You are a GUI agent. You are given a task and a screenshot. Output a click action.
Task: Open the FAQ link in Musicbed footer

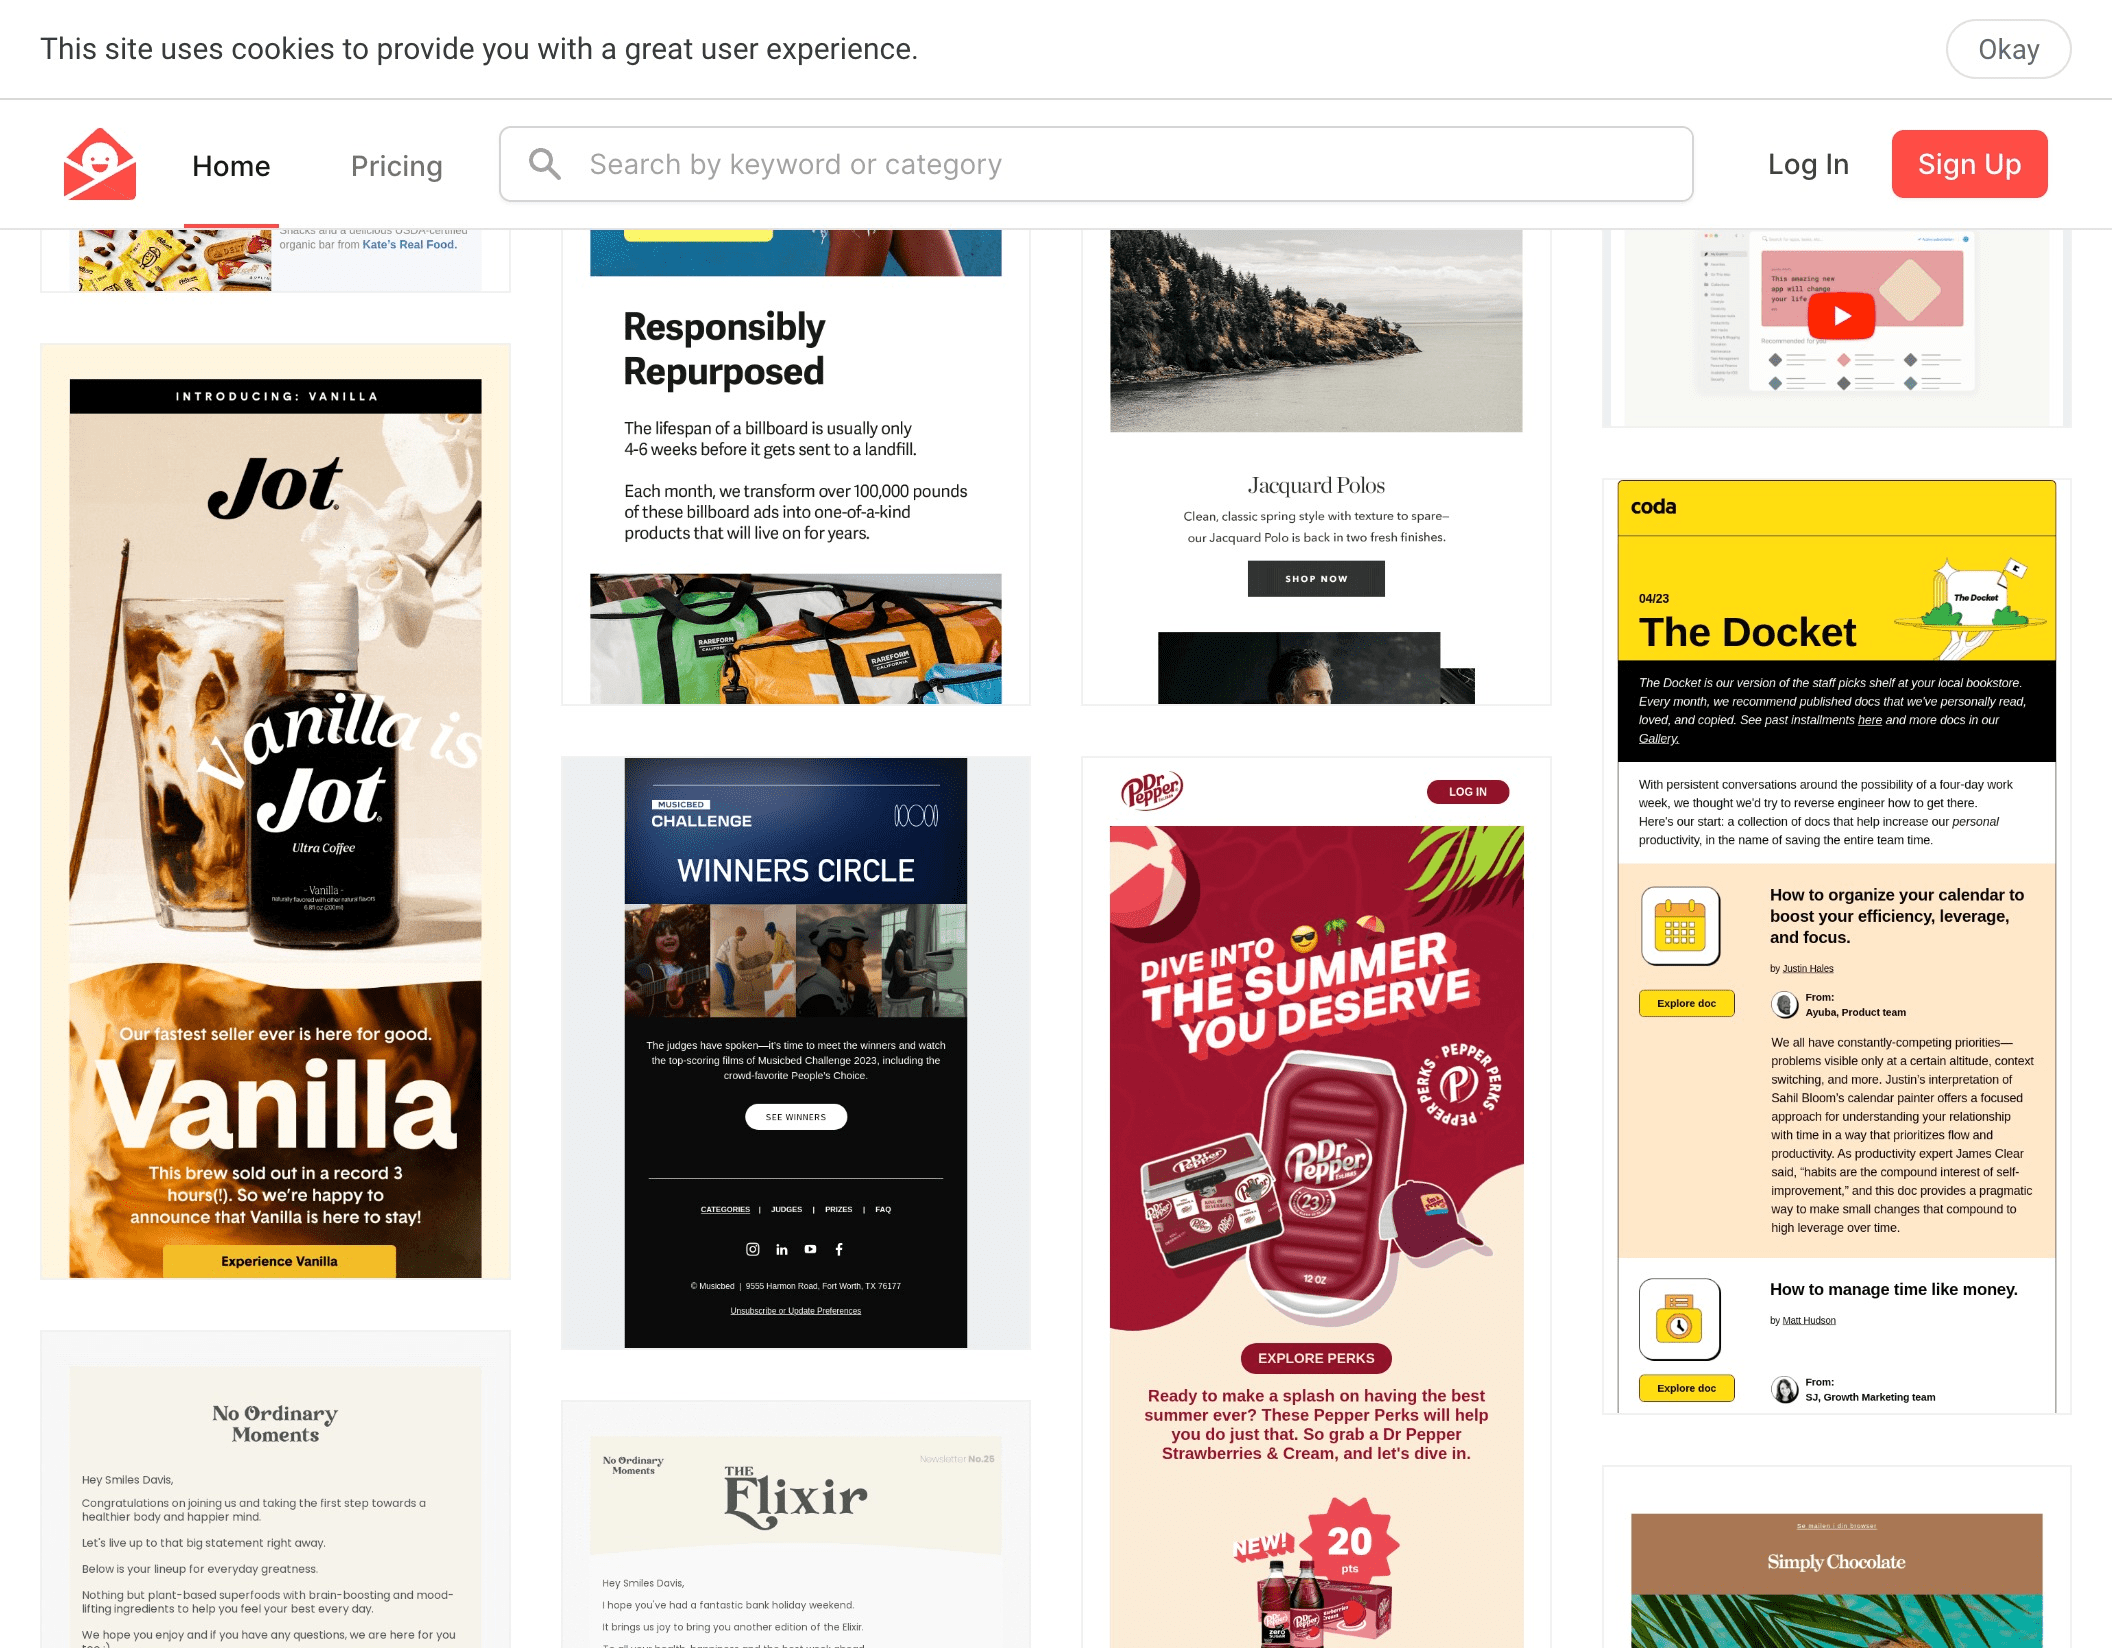click(x=883, y=1210)
